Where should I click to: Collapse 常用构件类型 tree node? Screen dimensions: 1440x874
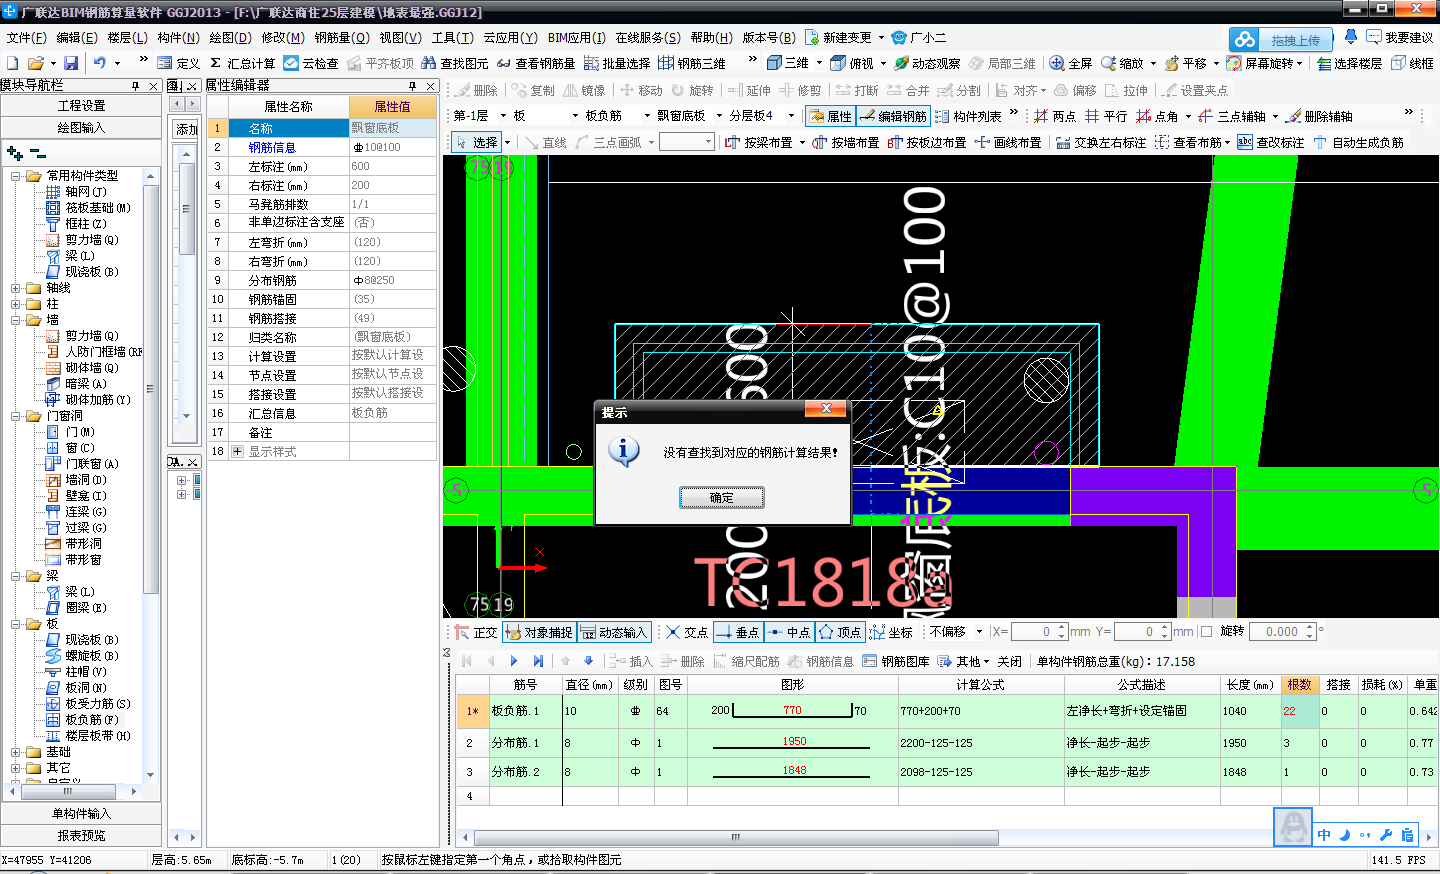coord(16,176)
